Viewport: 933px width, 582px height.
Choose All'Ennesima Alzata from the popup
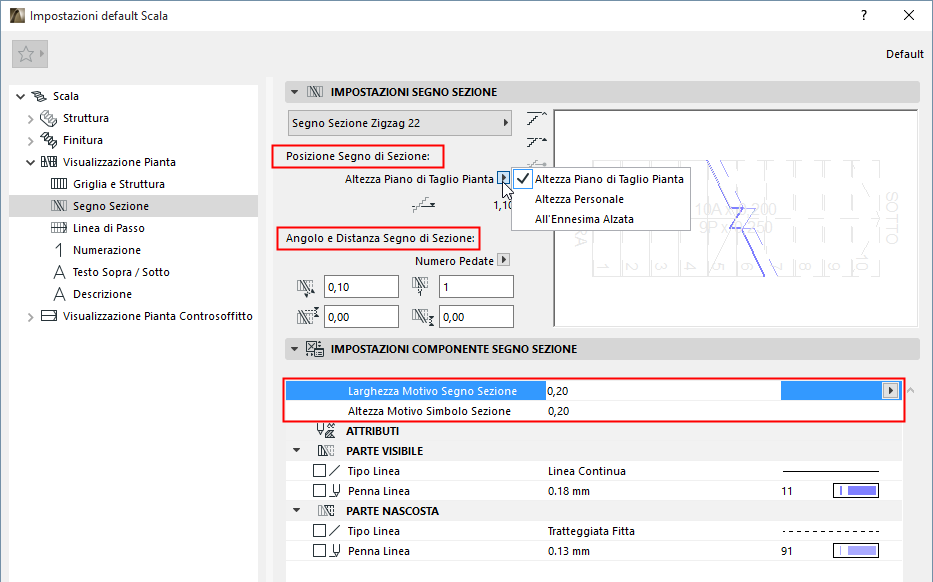click(x=584, y=219)
